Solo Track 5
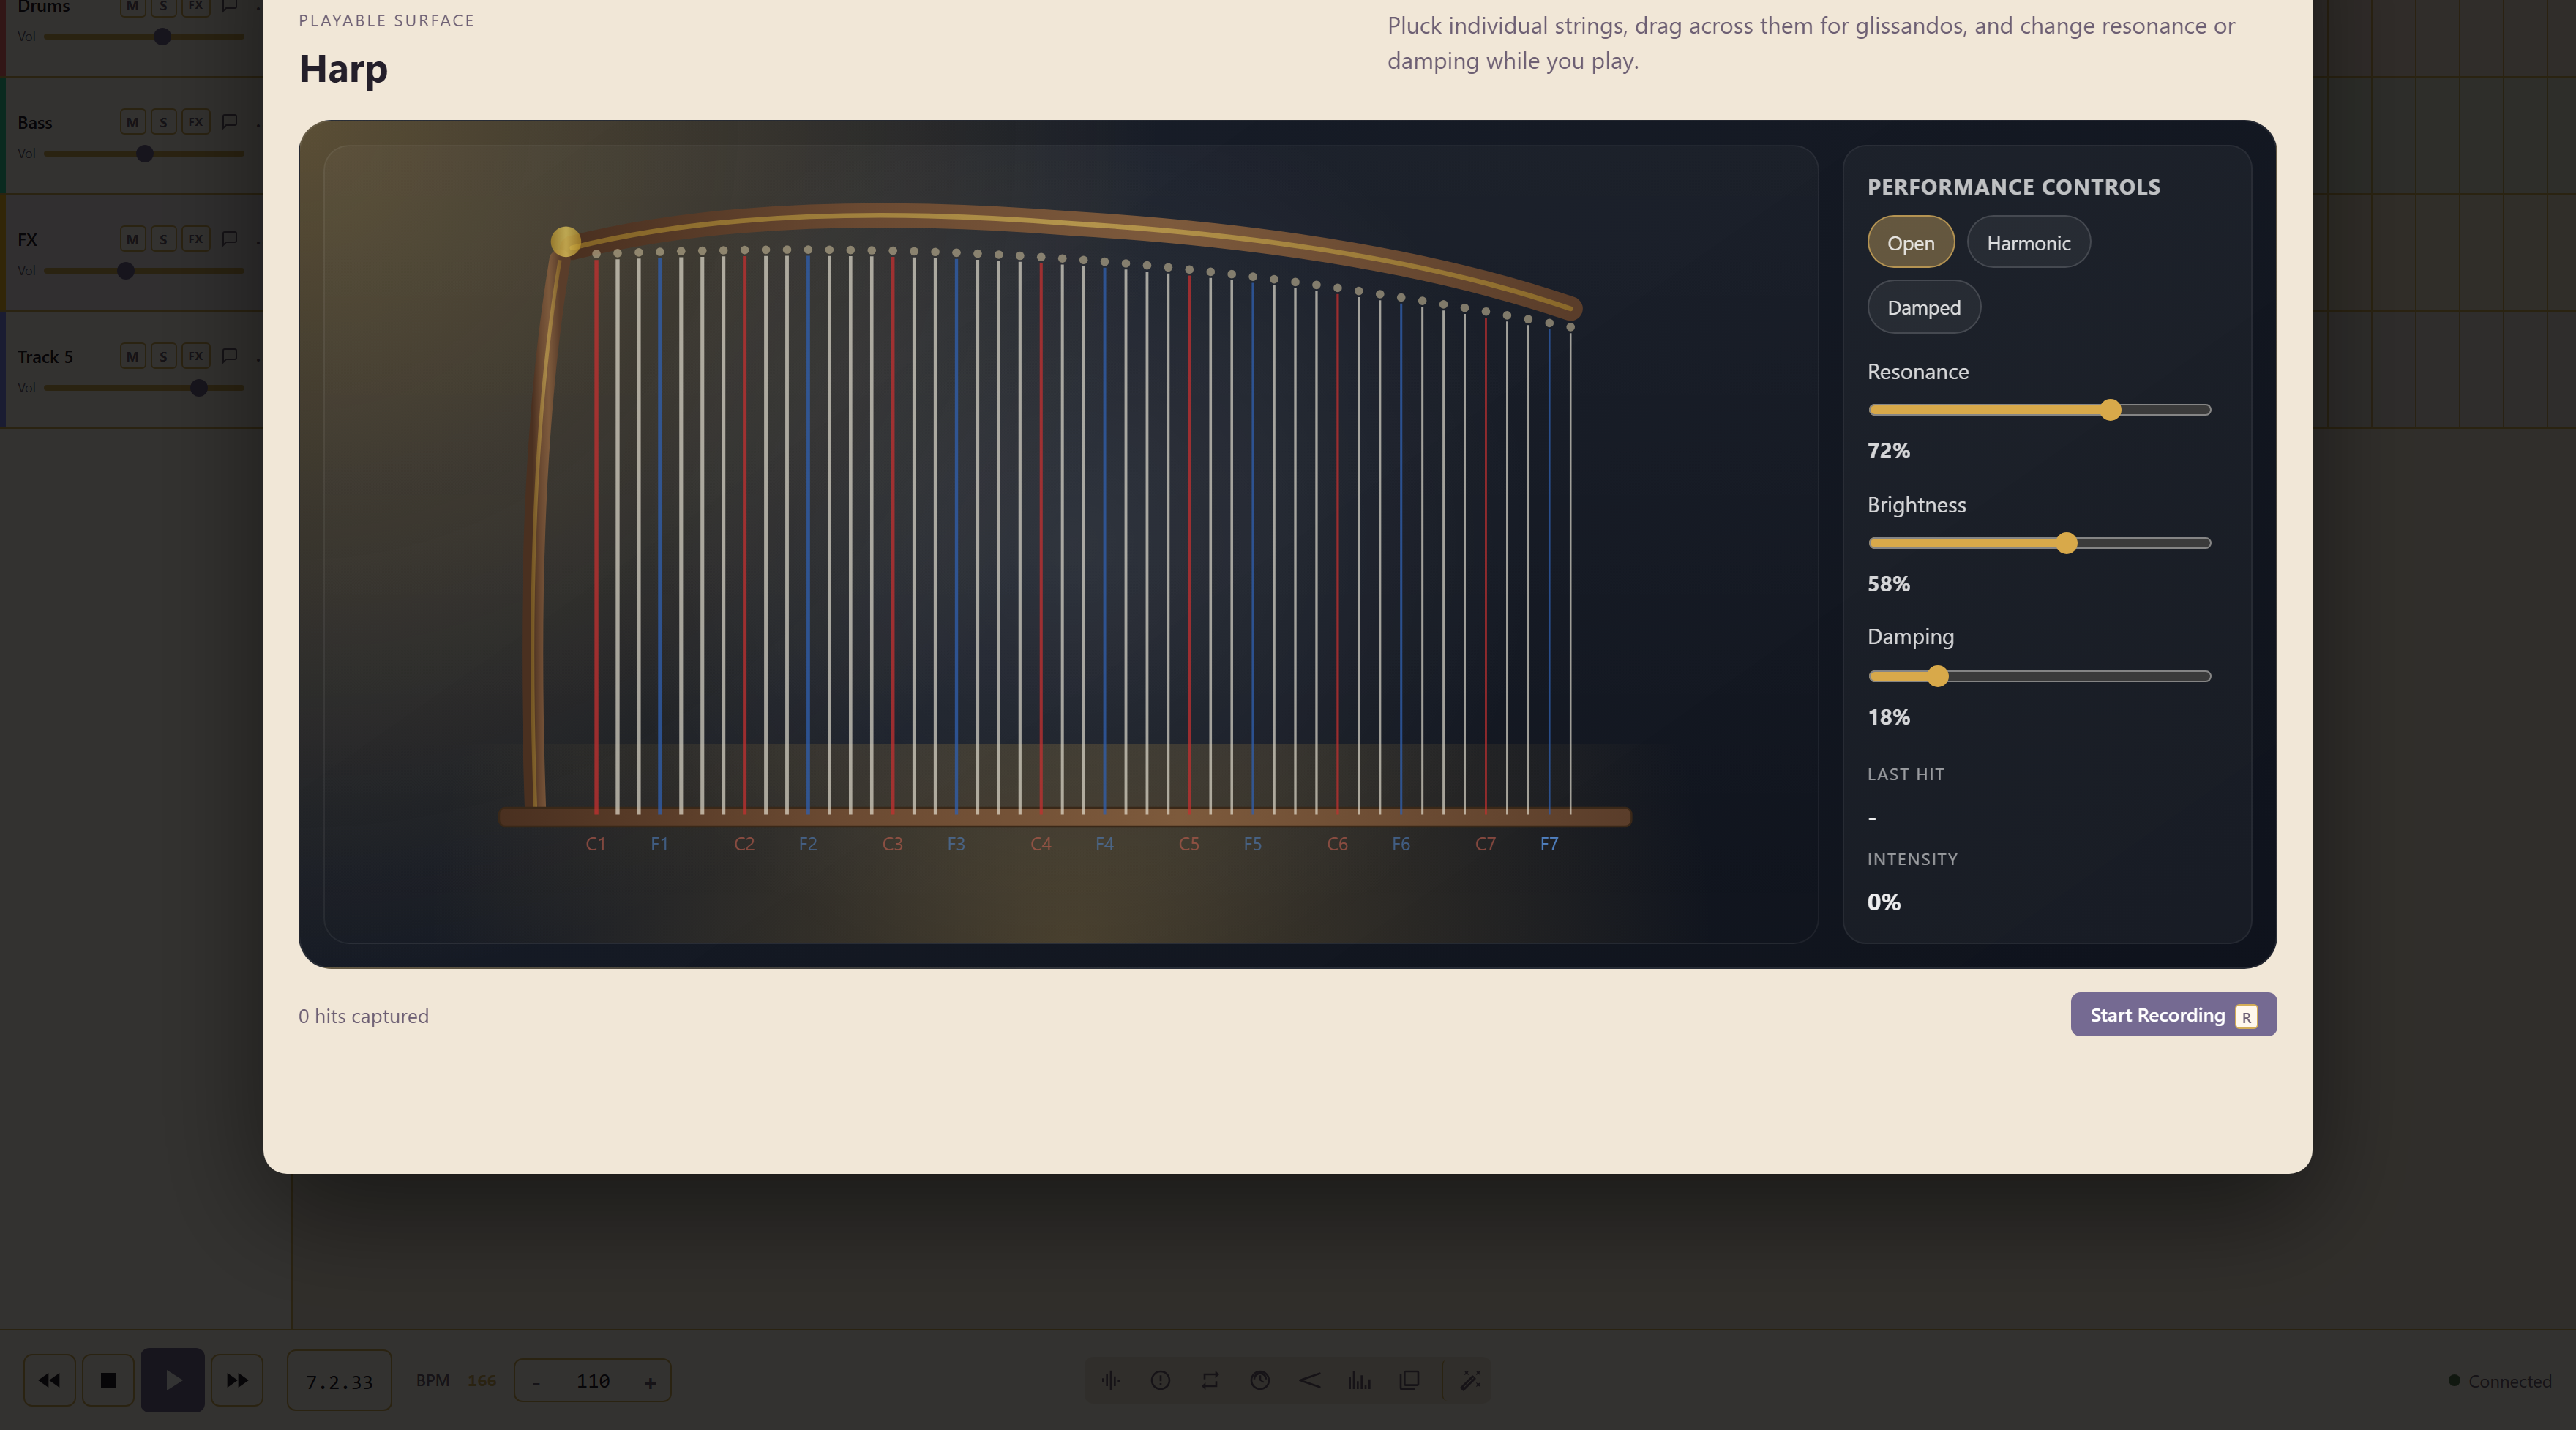The image size is (2576, 1430). point(164,356)
